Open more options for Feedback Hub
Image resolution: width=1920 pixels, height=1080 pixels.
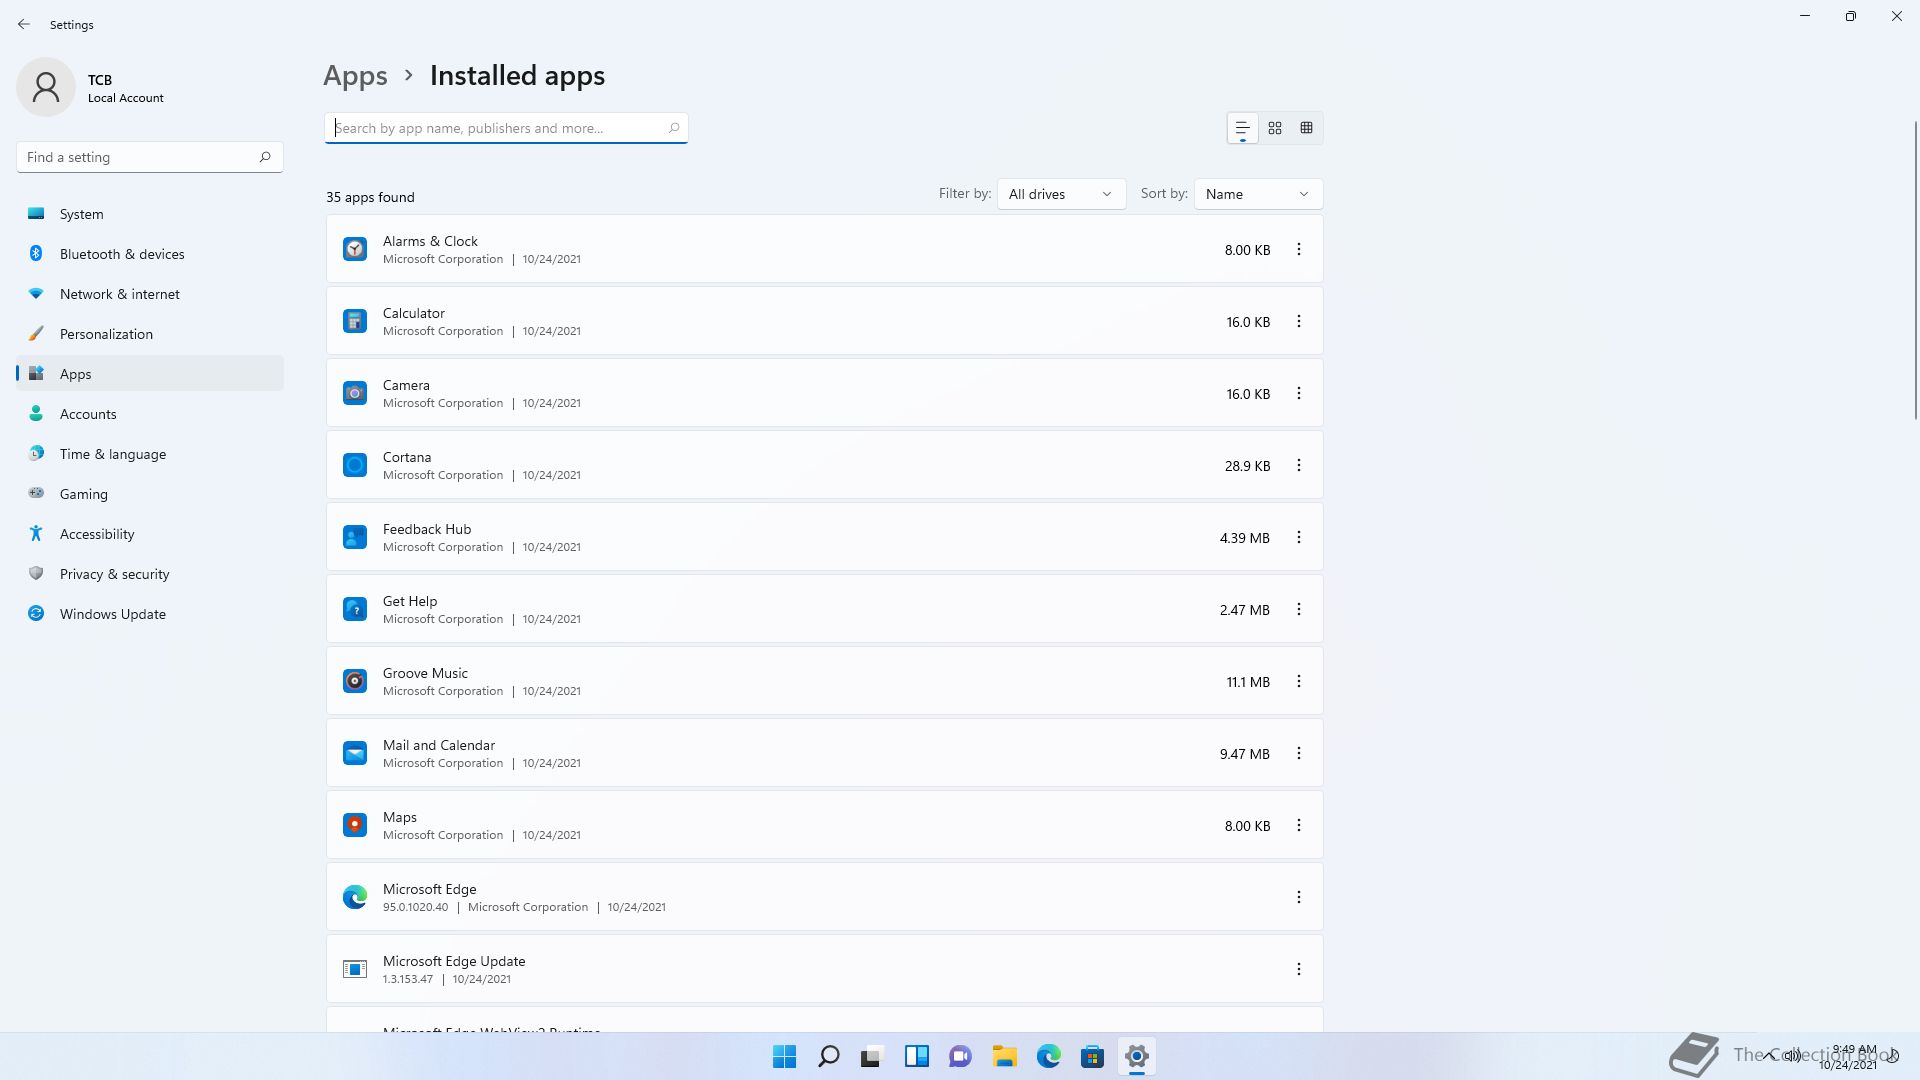(1299, 537)
